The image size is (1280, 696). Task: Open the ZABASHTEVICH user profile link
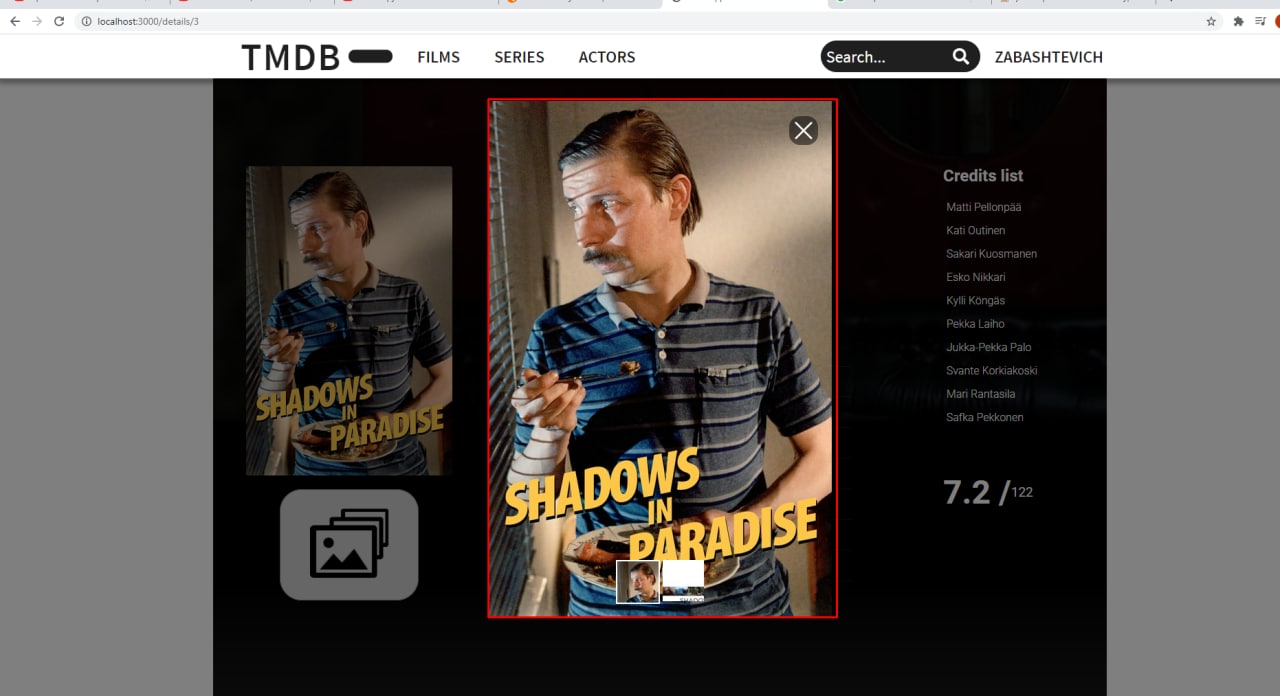click(x=1048, y=57)
